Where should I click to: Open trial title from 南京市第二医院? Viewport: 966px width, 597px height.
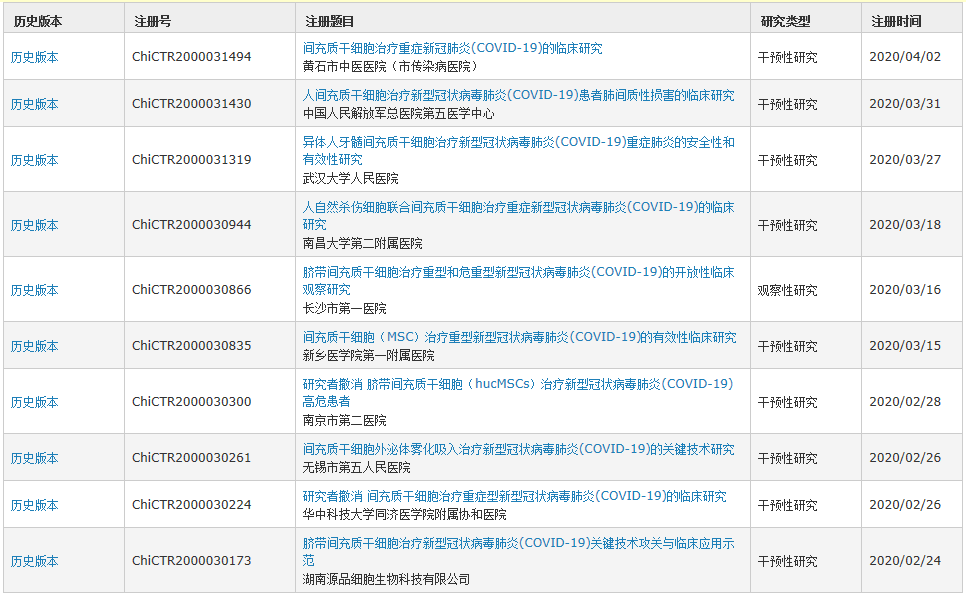[x=518, y=392]
